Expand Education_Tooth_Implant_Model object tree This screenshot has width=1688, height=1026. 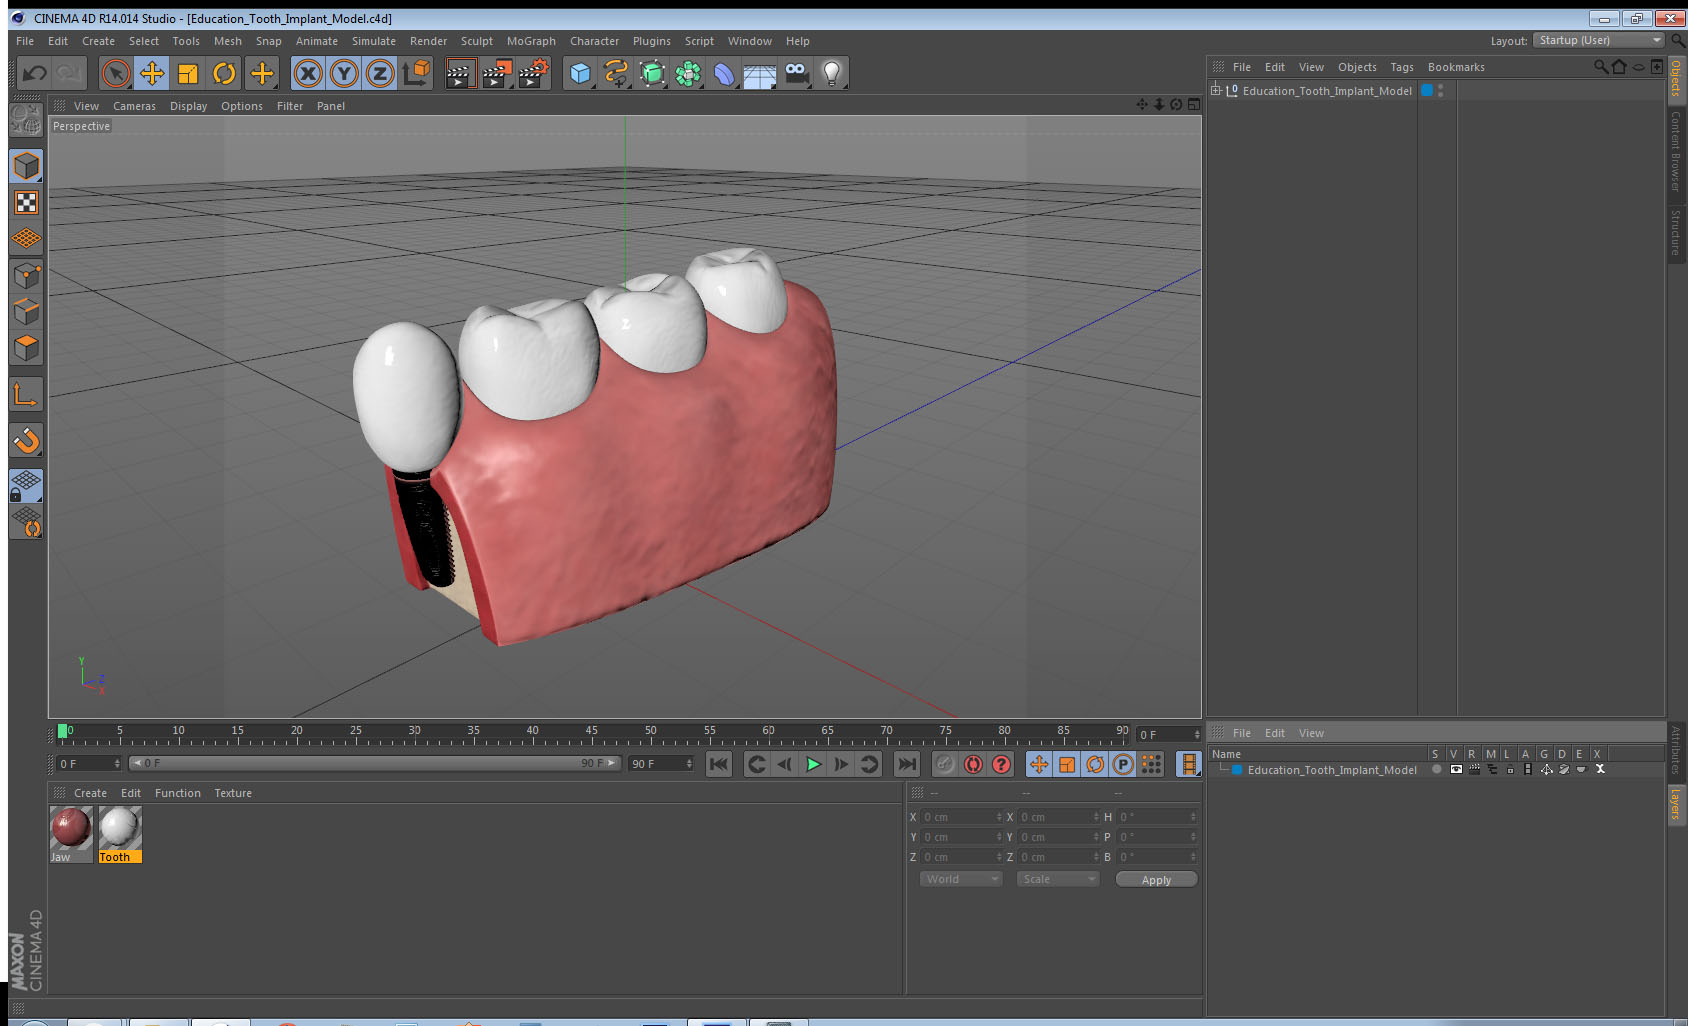point(1216,90)
